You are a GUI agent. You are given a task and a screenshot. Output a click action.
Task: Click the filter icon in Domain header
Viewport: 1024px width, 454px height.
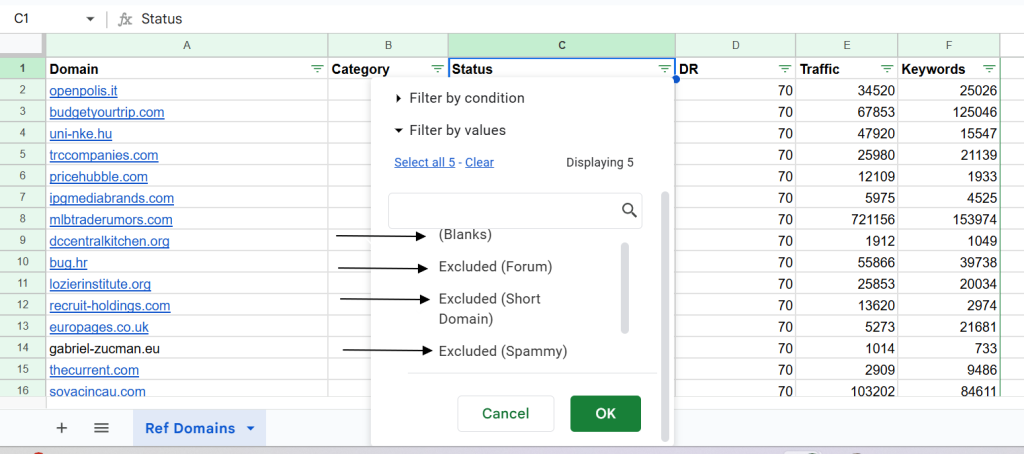tap(317, 69)
